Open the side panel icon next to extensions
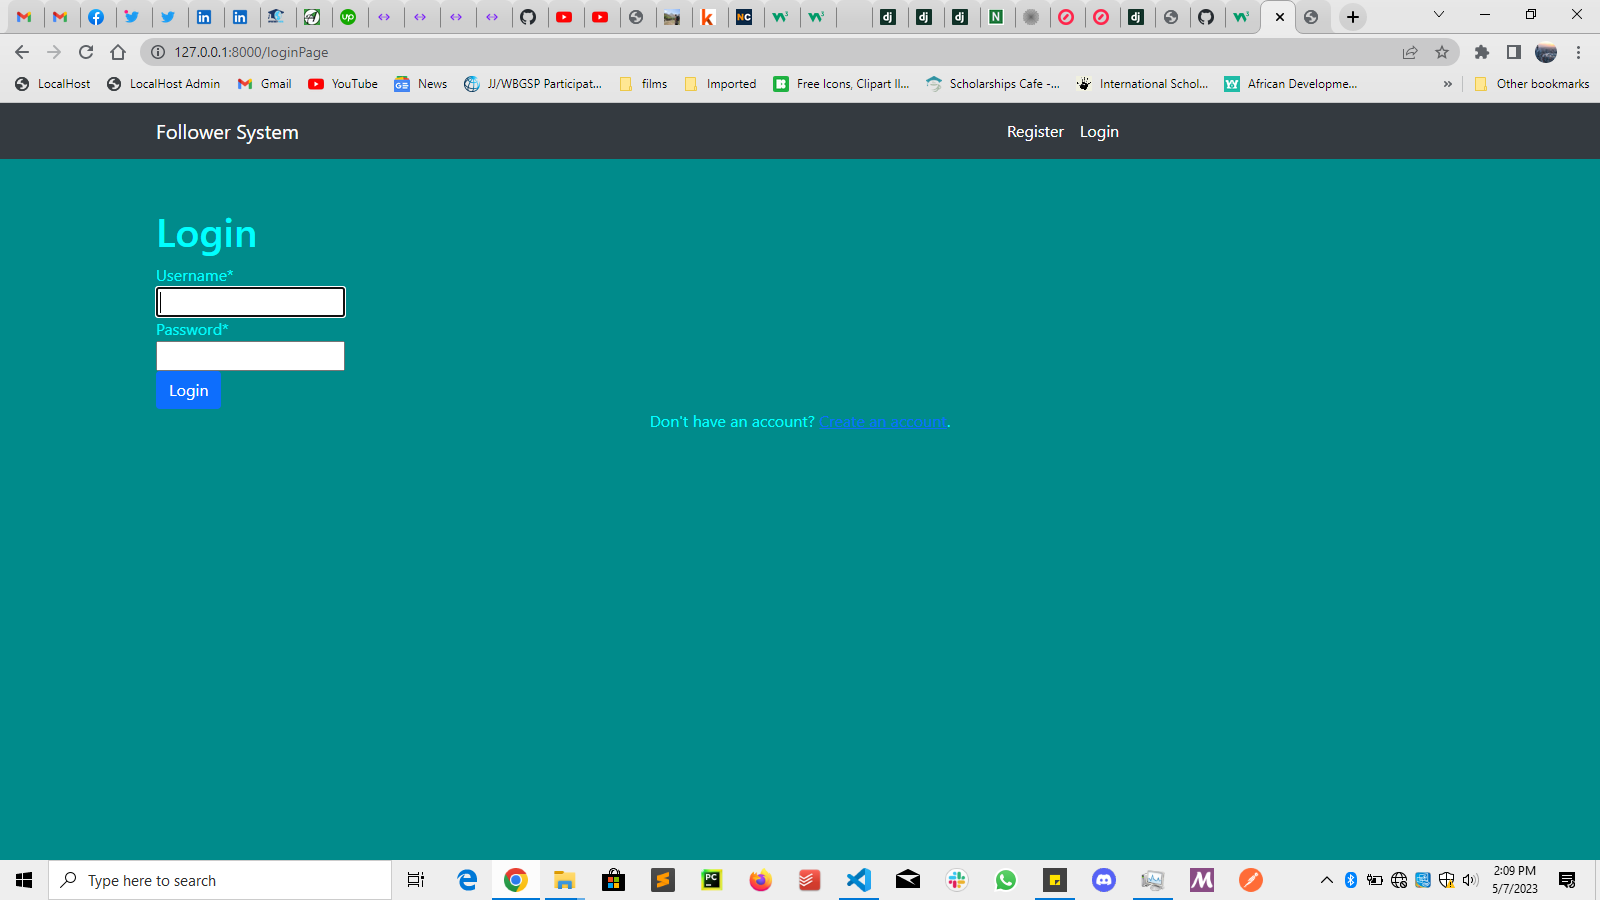The height and width of the screenshot is (900, 1600). tap(1513, 52)
